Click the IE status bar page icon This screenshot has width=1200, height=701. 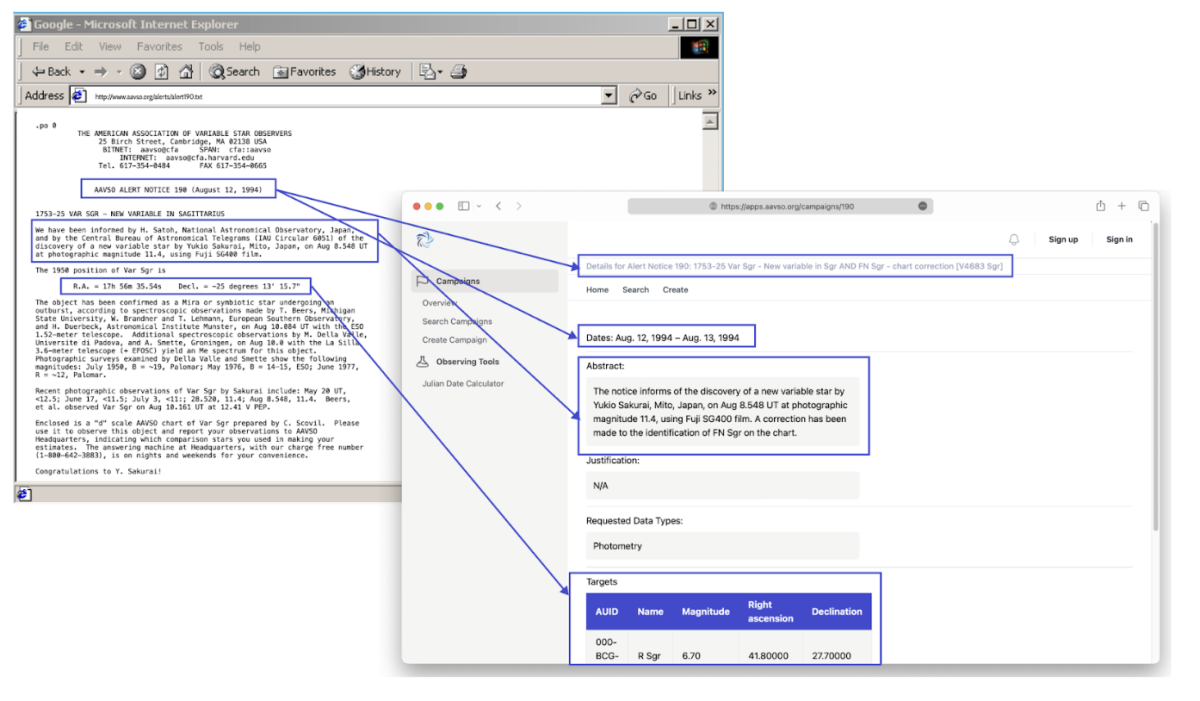[x=24, y=494]
